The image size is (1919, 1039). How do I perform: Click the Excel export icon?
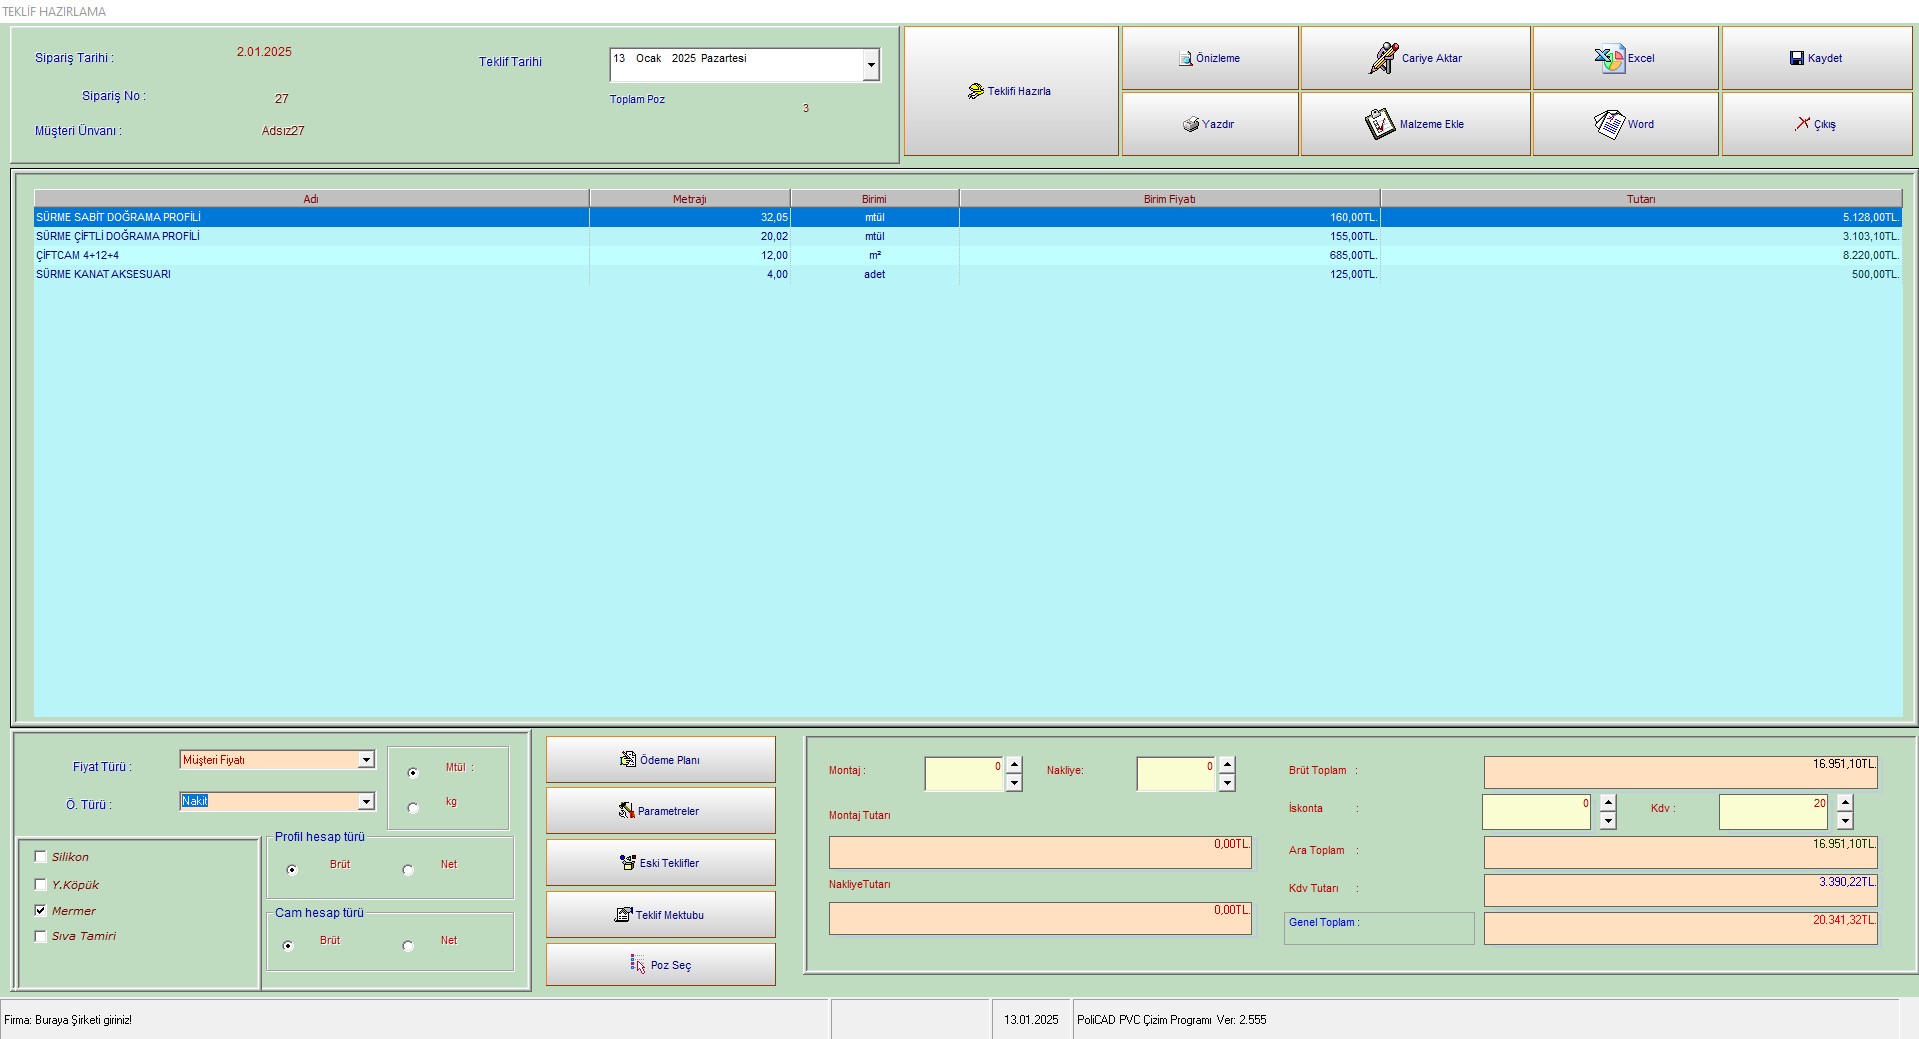(x=1609, y=58)
